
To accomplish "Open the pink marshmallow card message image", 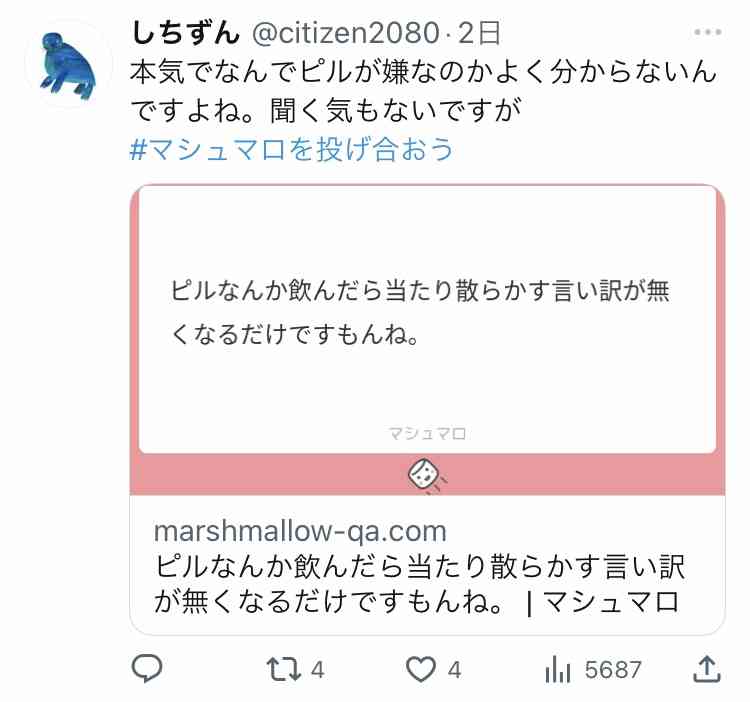I will pyautogui.click(x=428, y=340).
